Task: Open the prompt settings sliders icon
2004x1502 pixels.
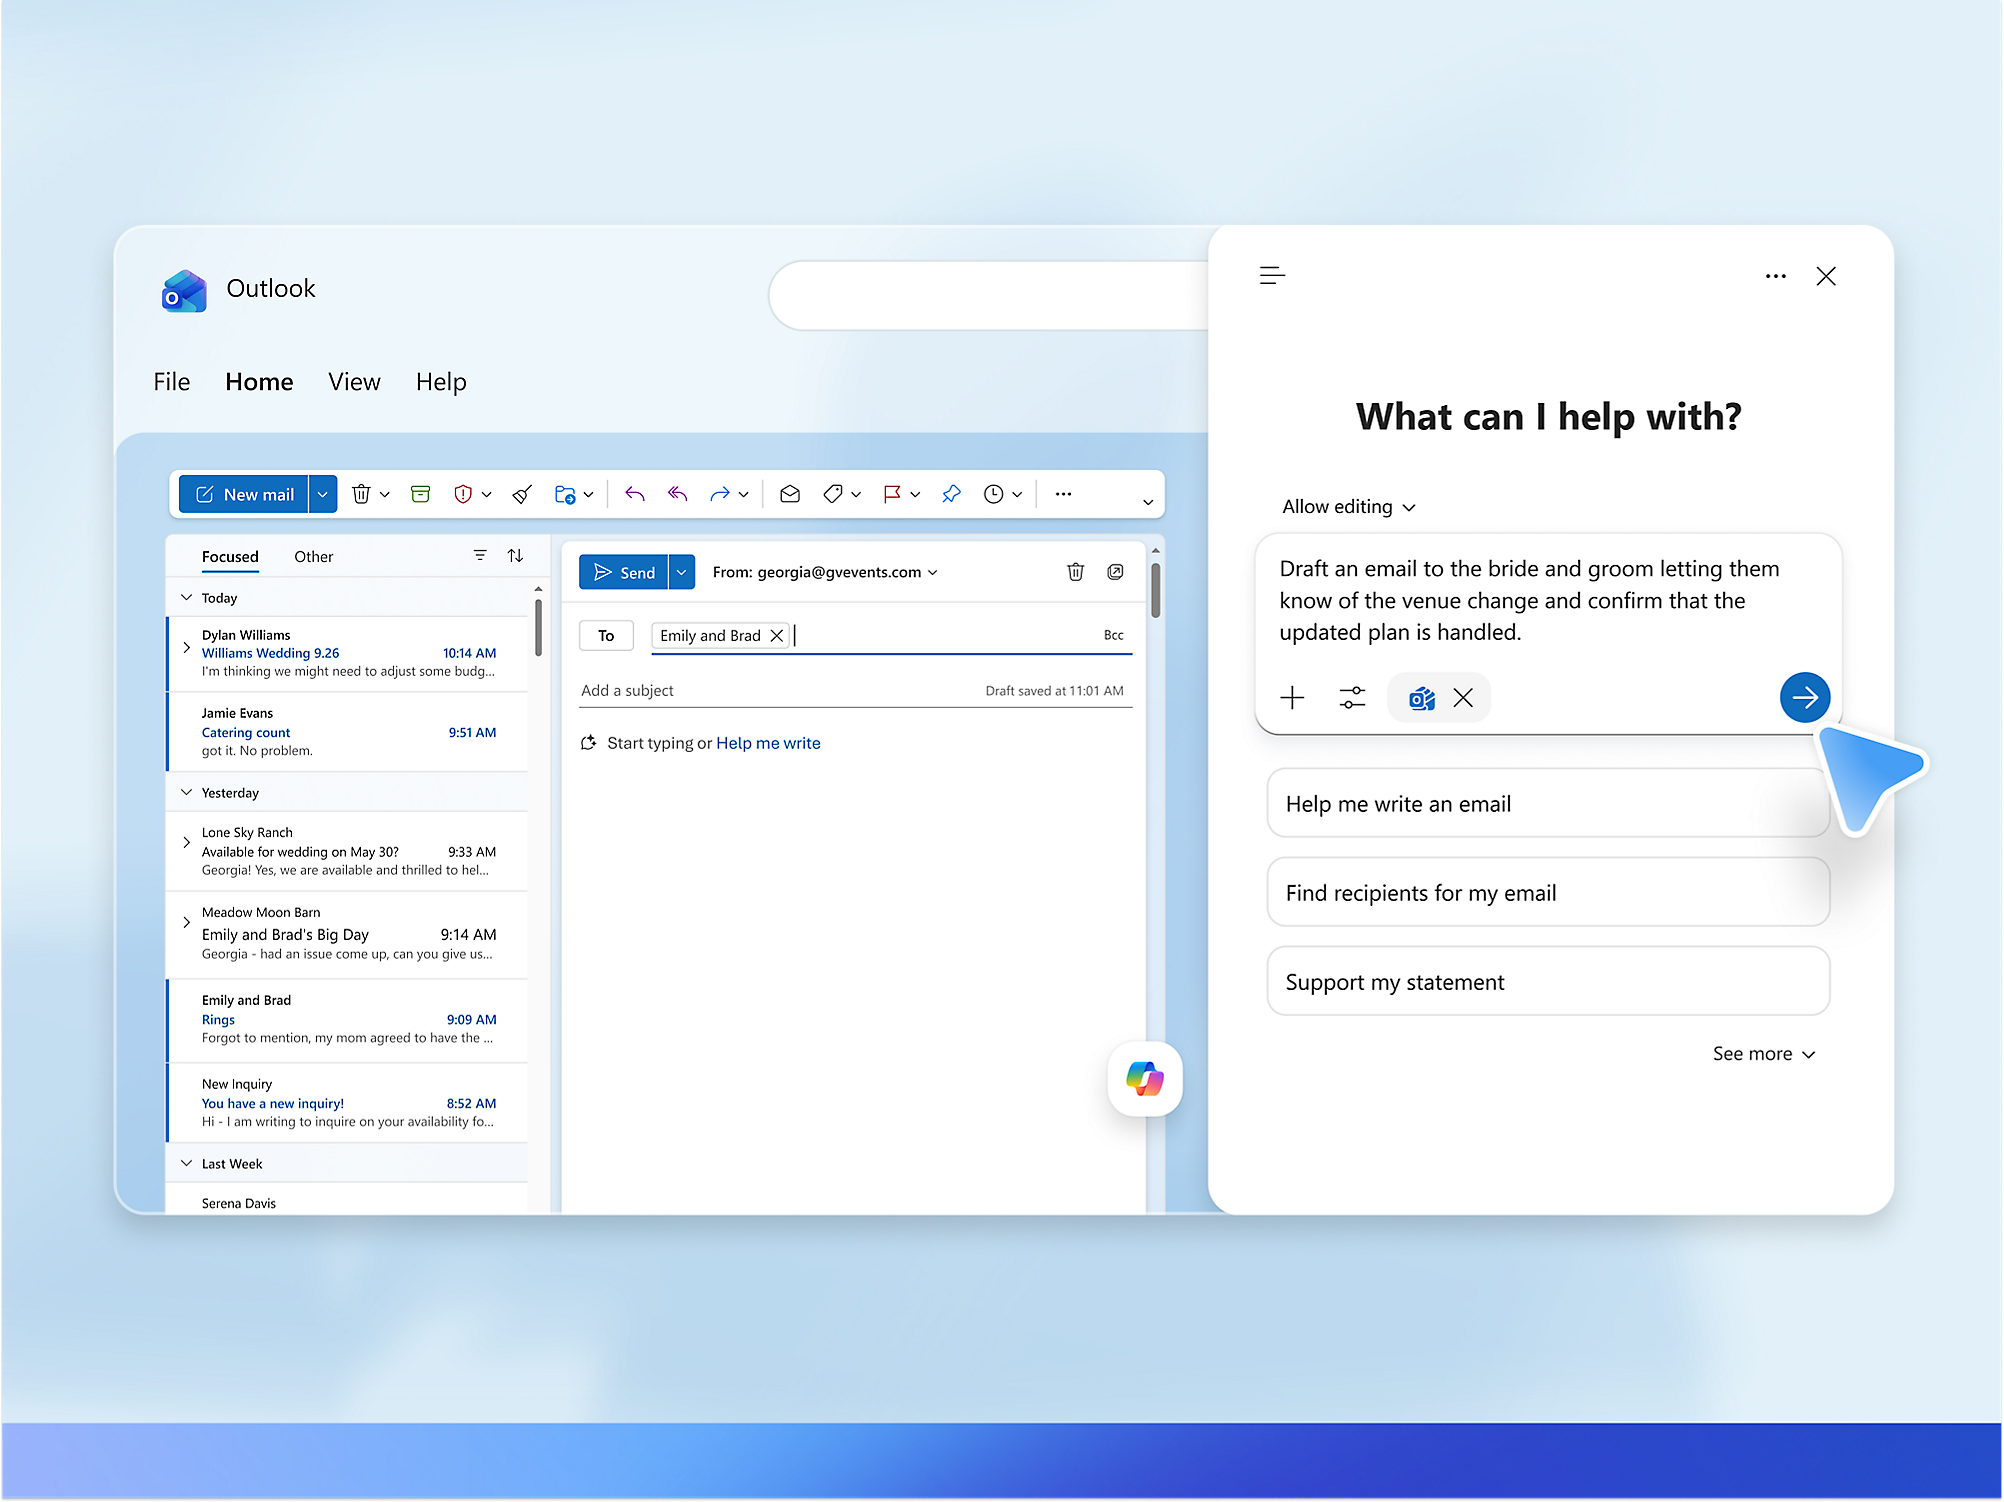Action: (1352, 698)
